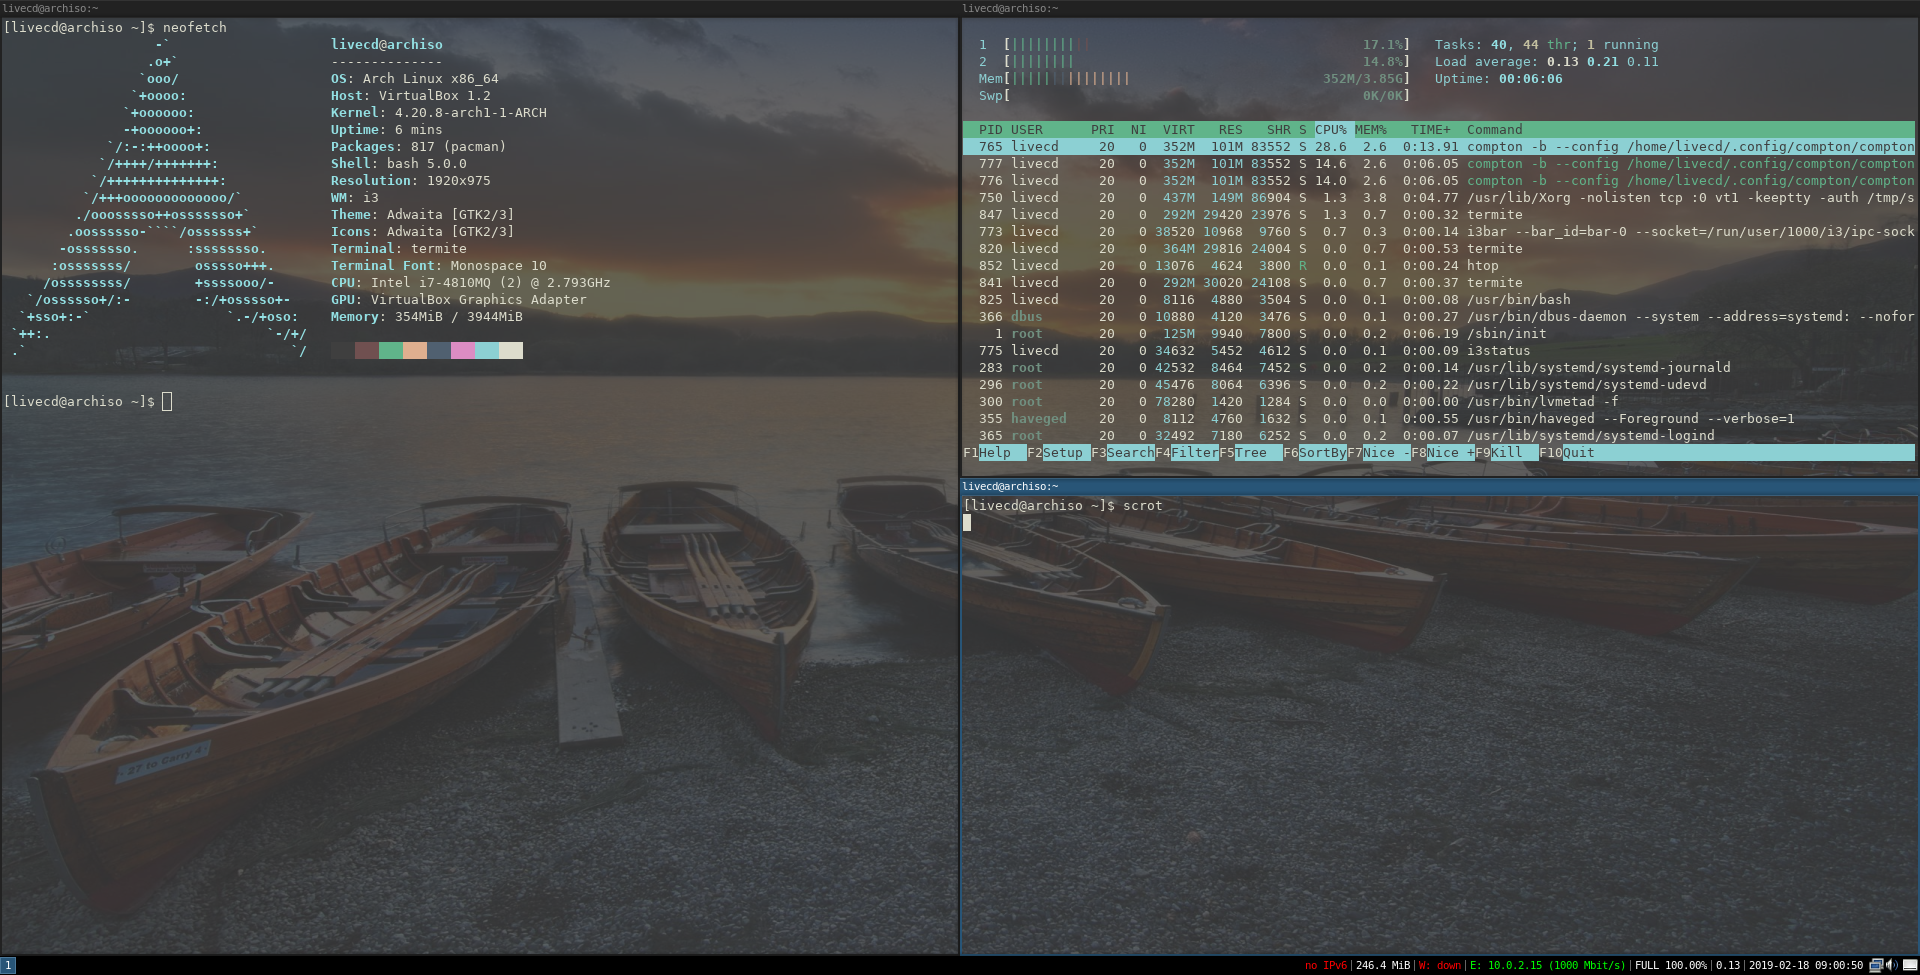Select htop row PID 296 systemd-udevd
This screenshot has height=975, width=1920.
[x=1439, y=385]
